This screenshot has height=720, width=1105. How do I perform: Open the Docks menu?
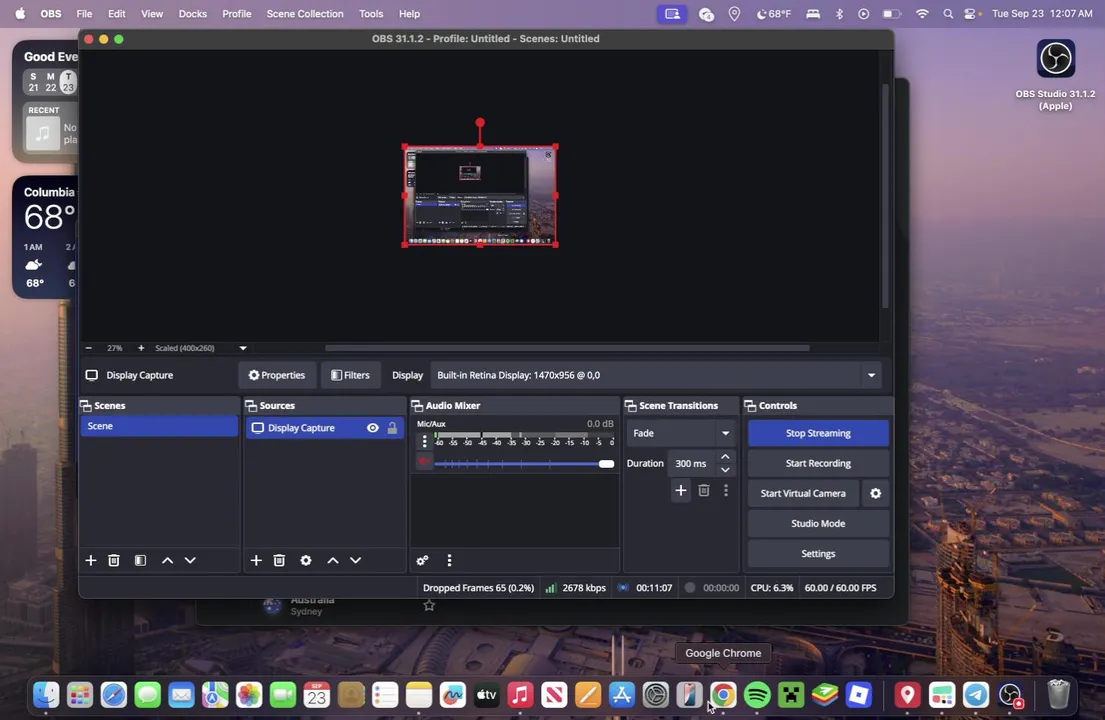click(192, 13)
